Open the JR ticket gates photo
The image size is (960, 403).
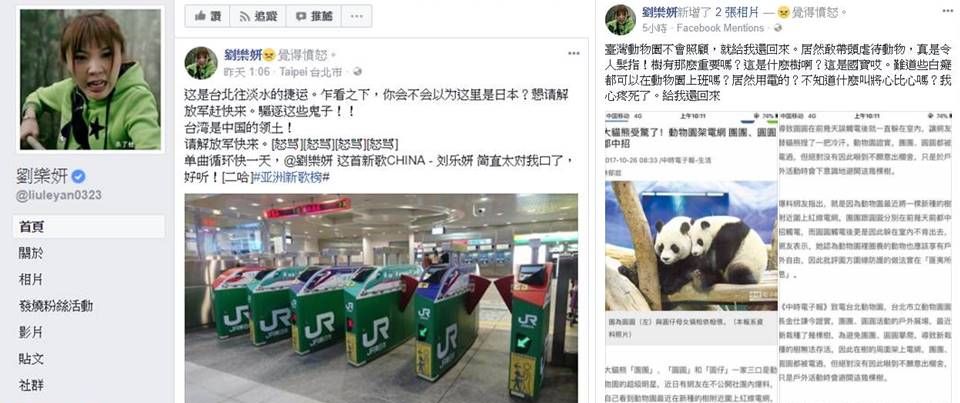click(x=381, y=298)
